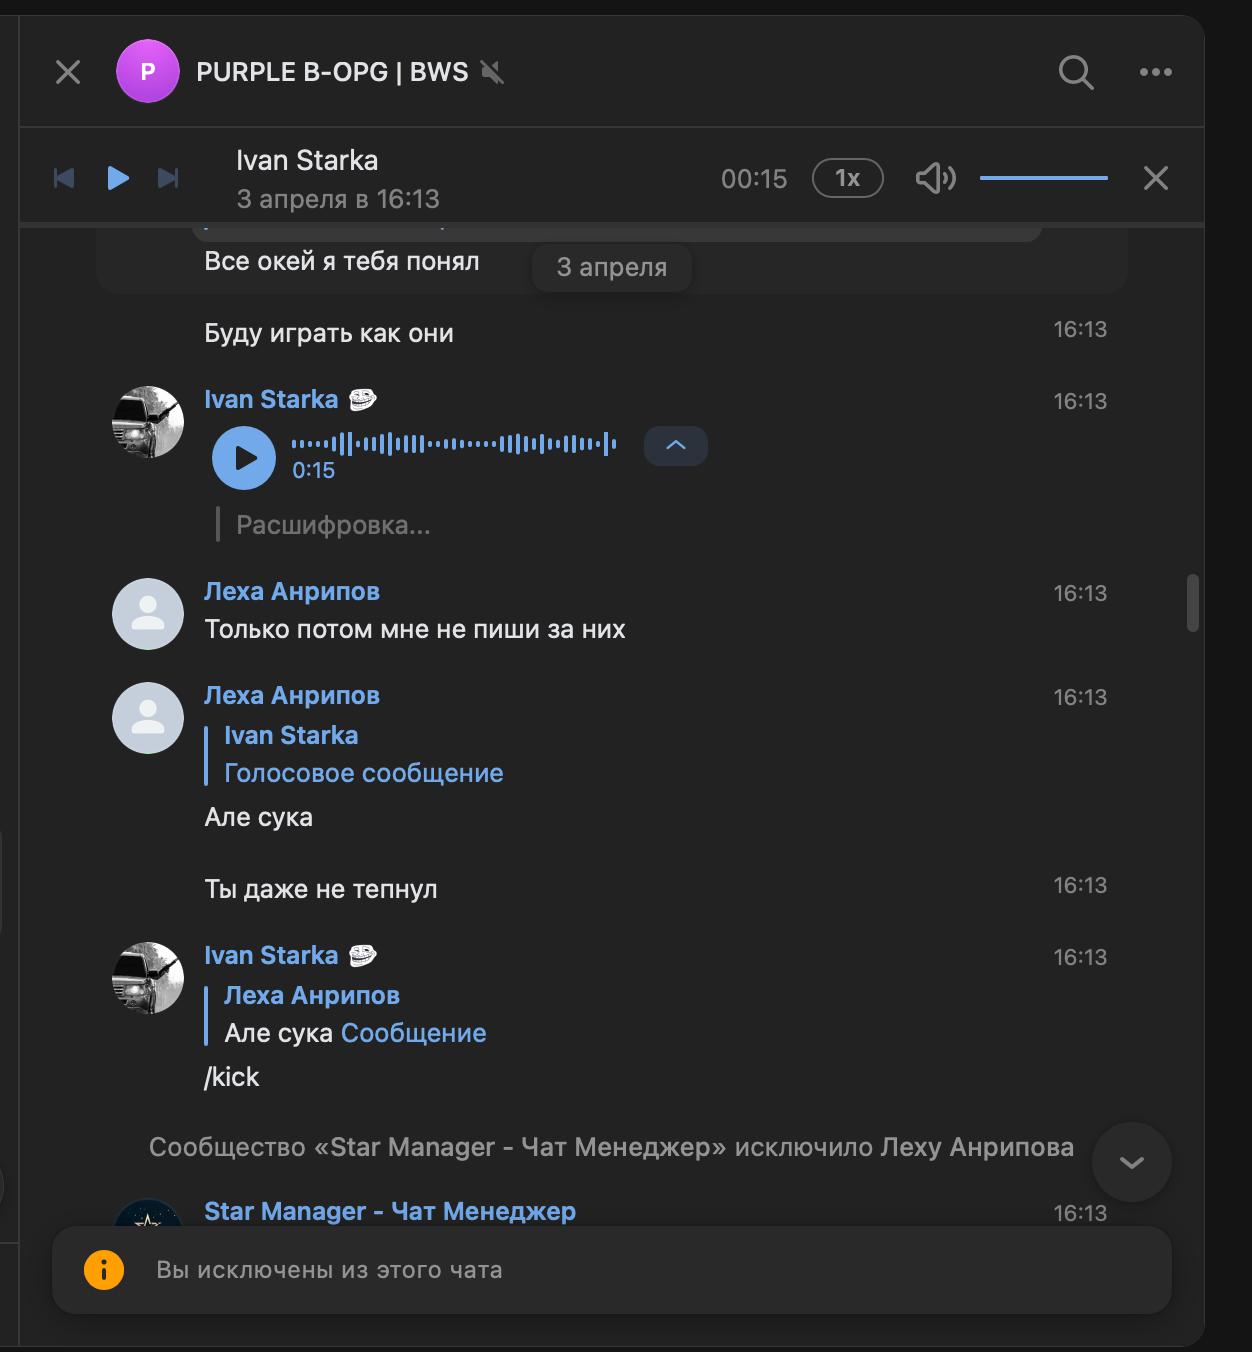This screenshot has height=1352, width=1252.
Task: Open Ivan Starka's profile picture near voice message
Action: (x=148, y=422)
